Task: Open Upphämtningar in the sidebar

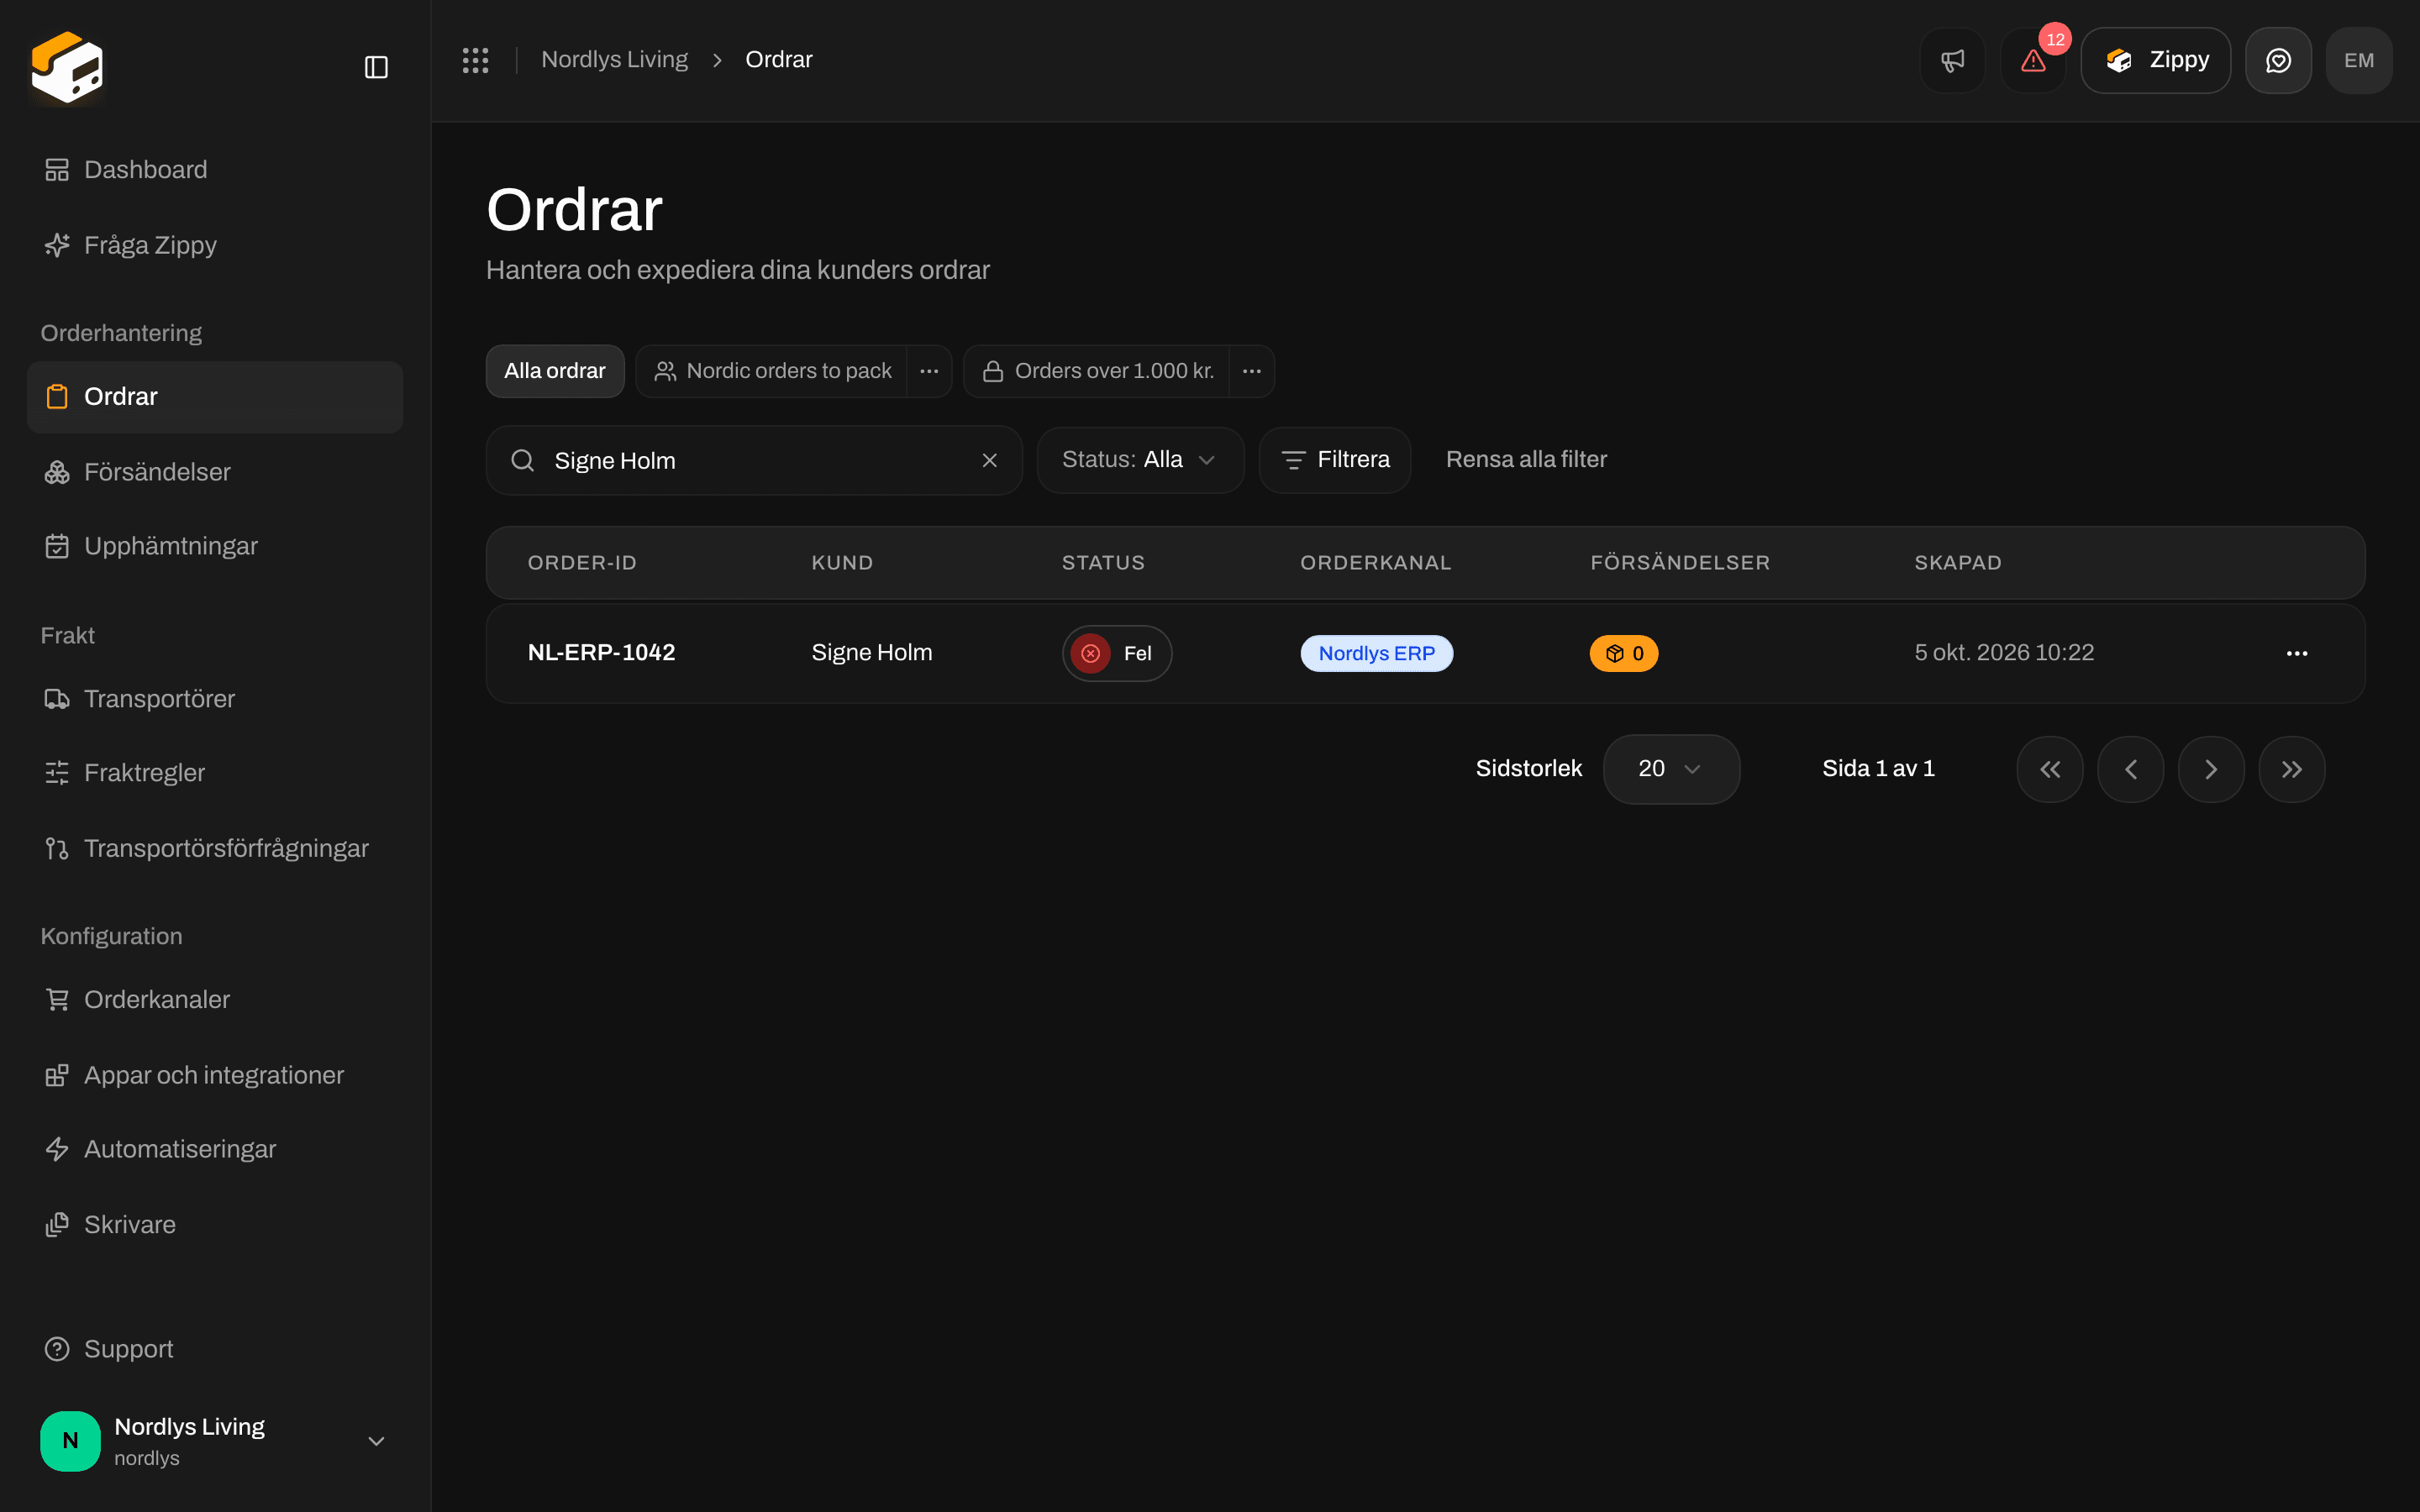Action: pos(215,546)
